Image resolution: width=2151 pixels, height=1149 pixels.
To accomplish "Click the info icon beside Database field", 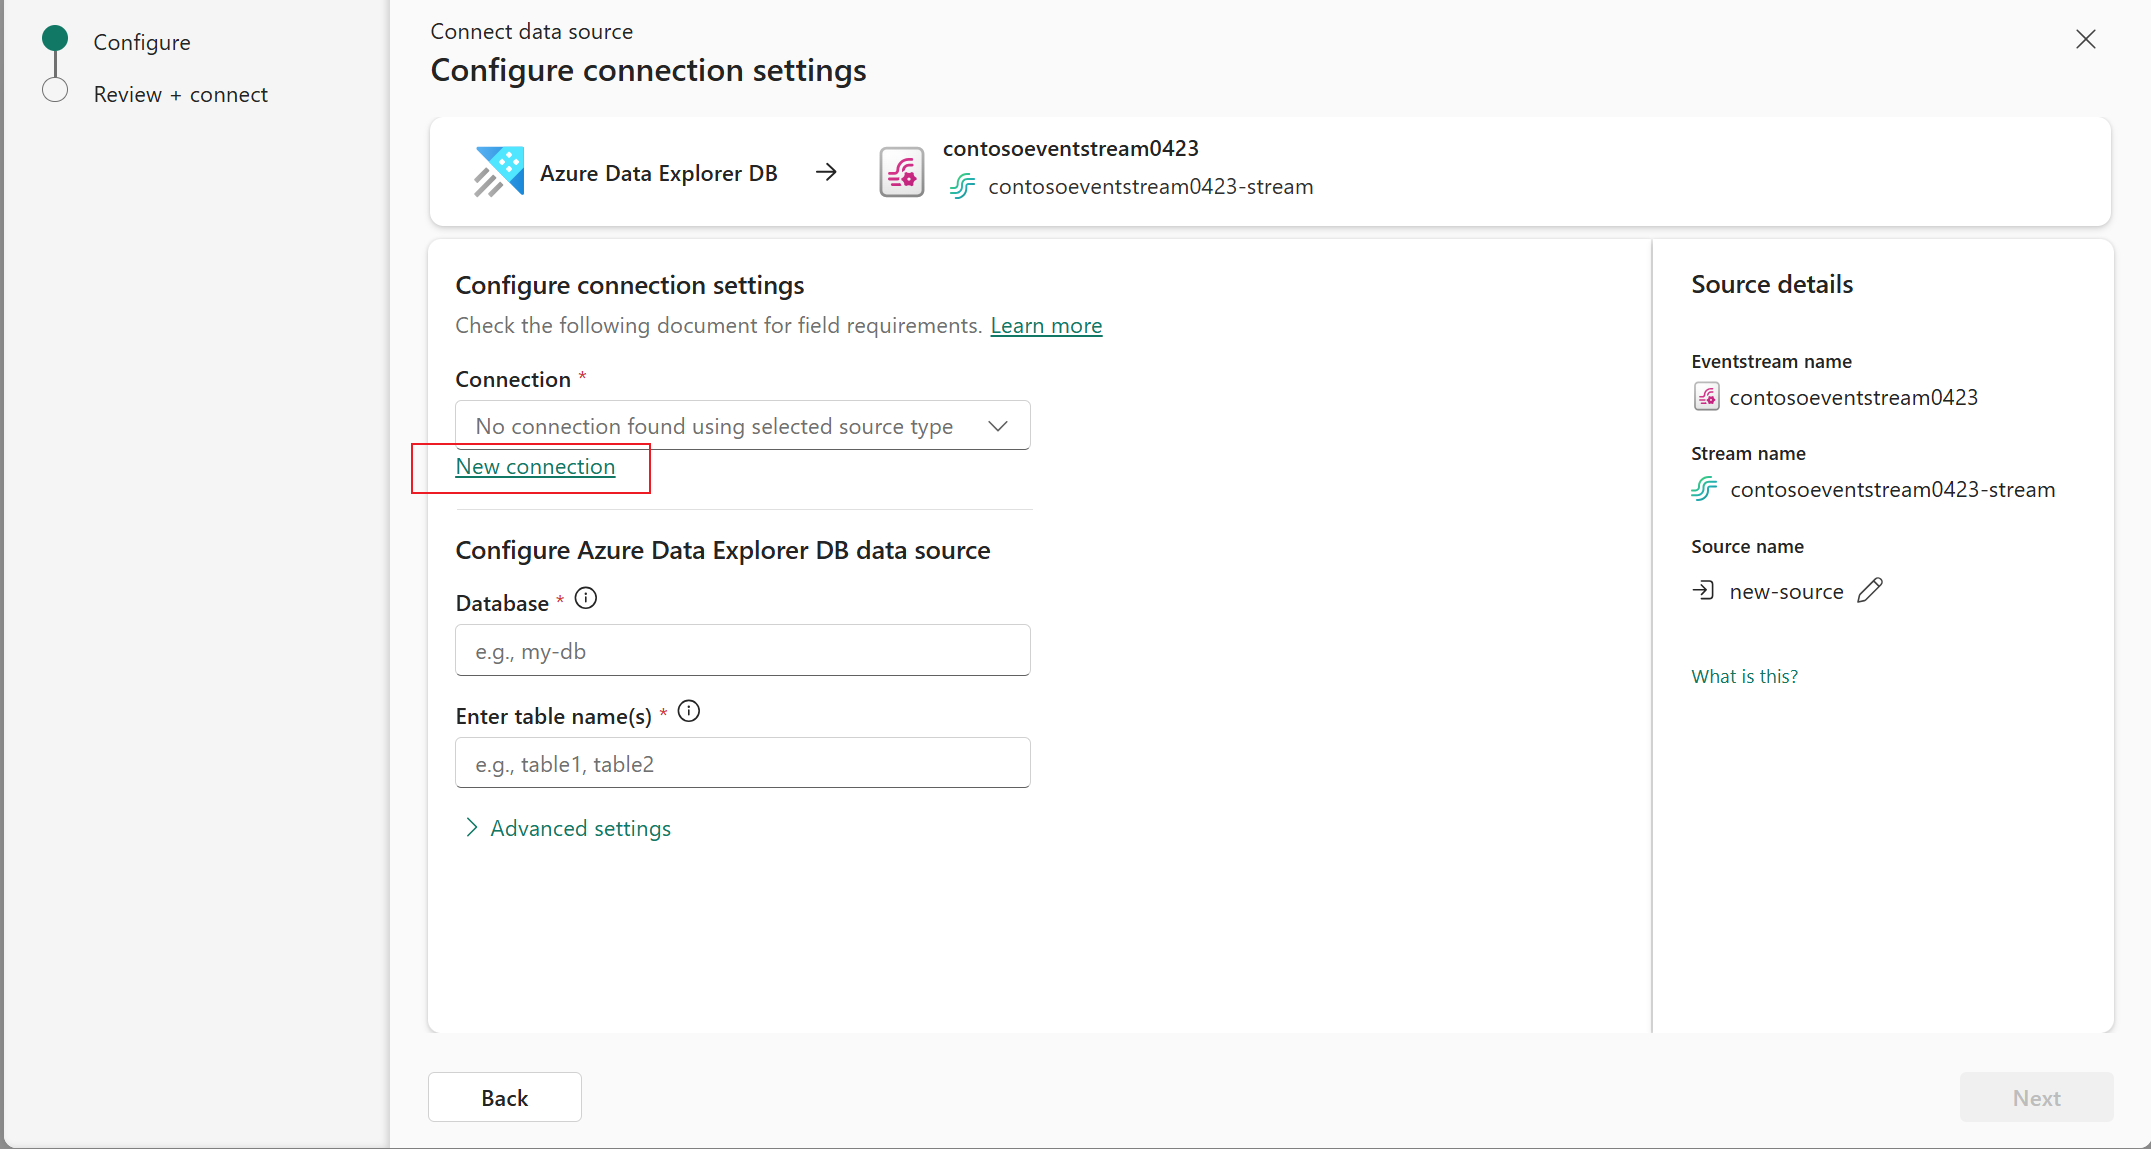I will click(585, 598).
